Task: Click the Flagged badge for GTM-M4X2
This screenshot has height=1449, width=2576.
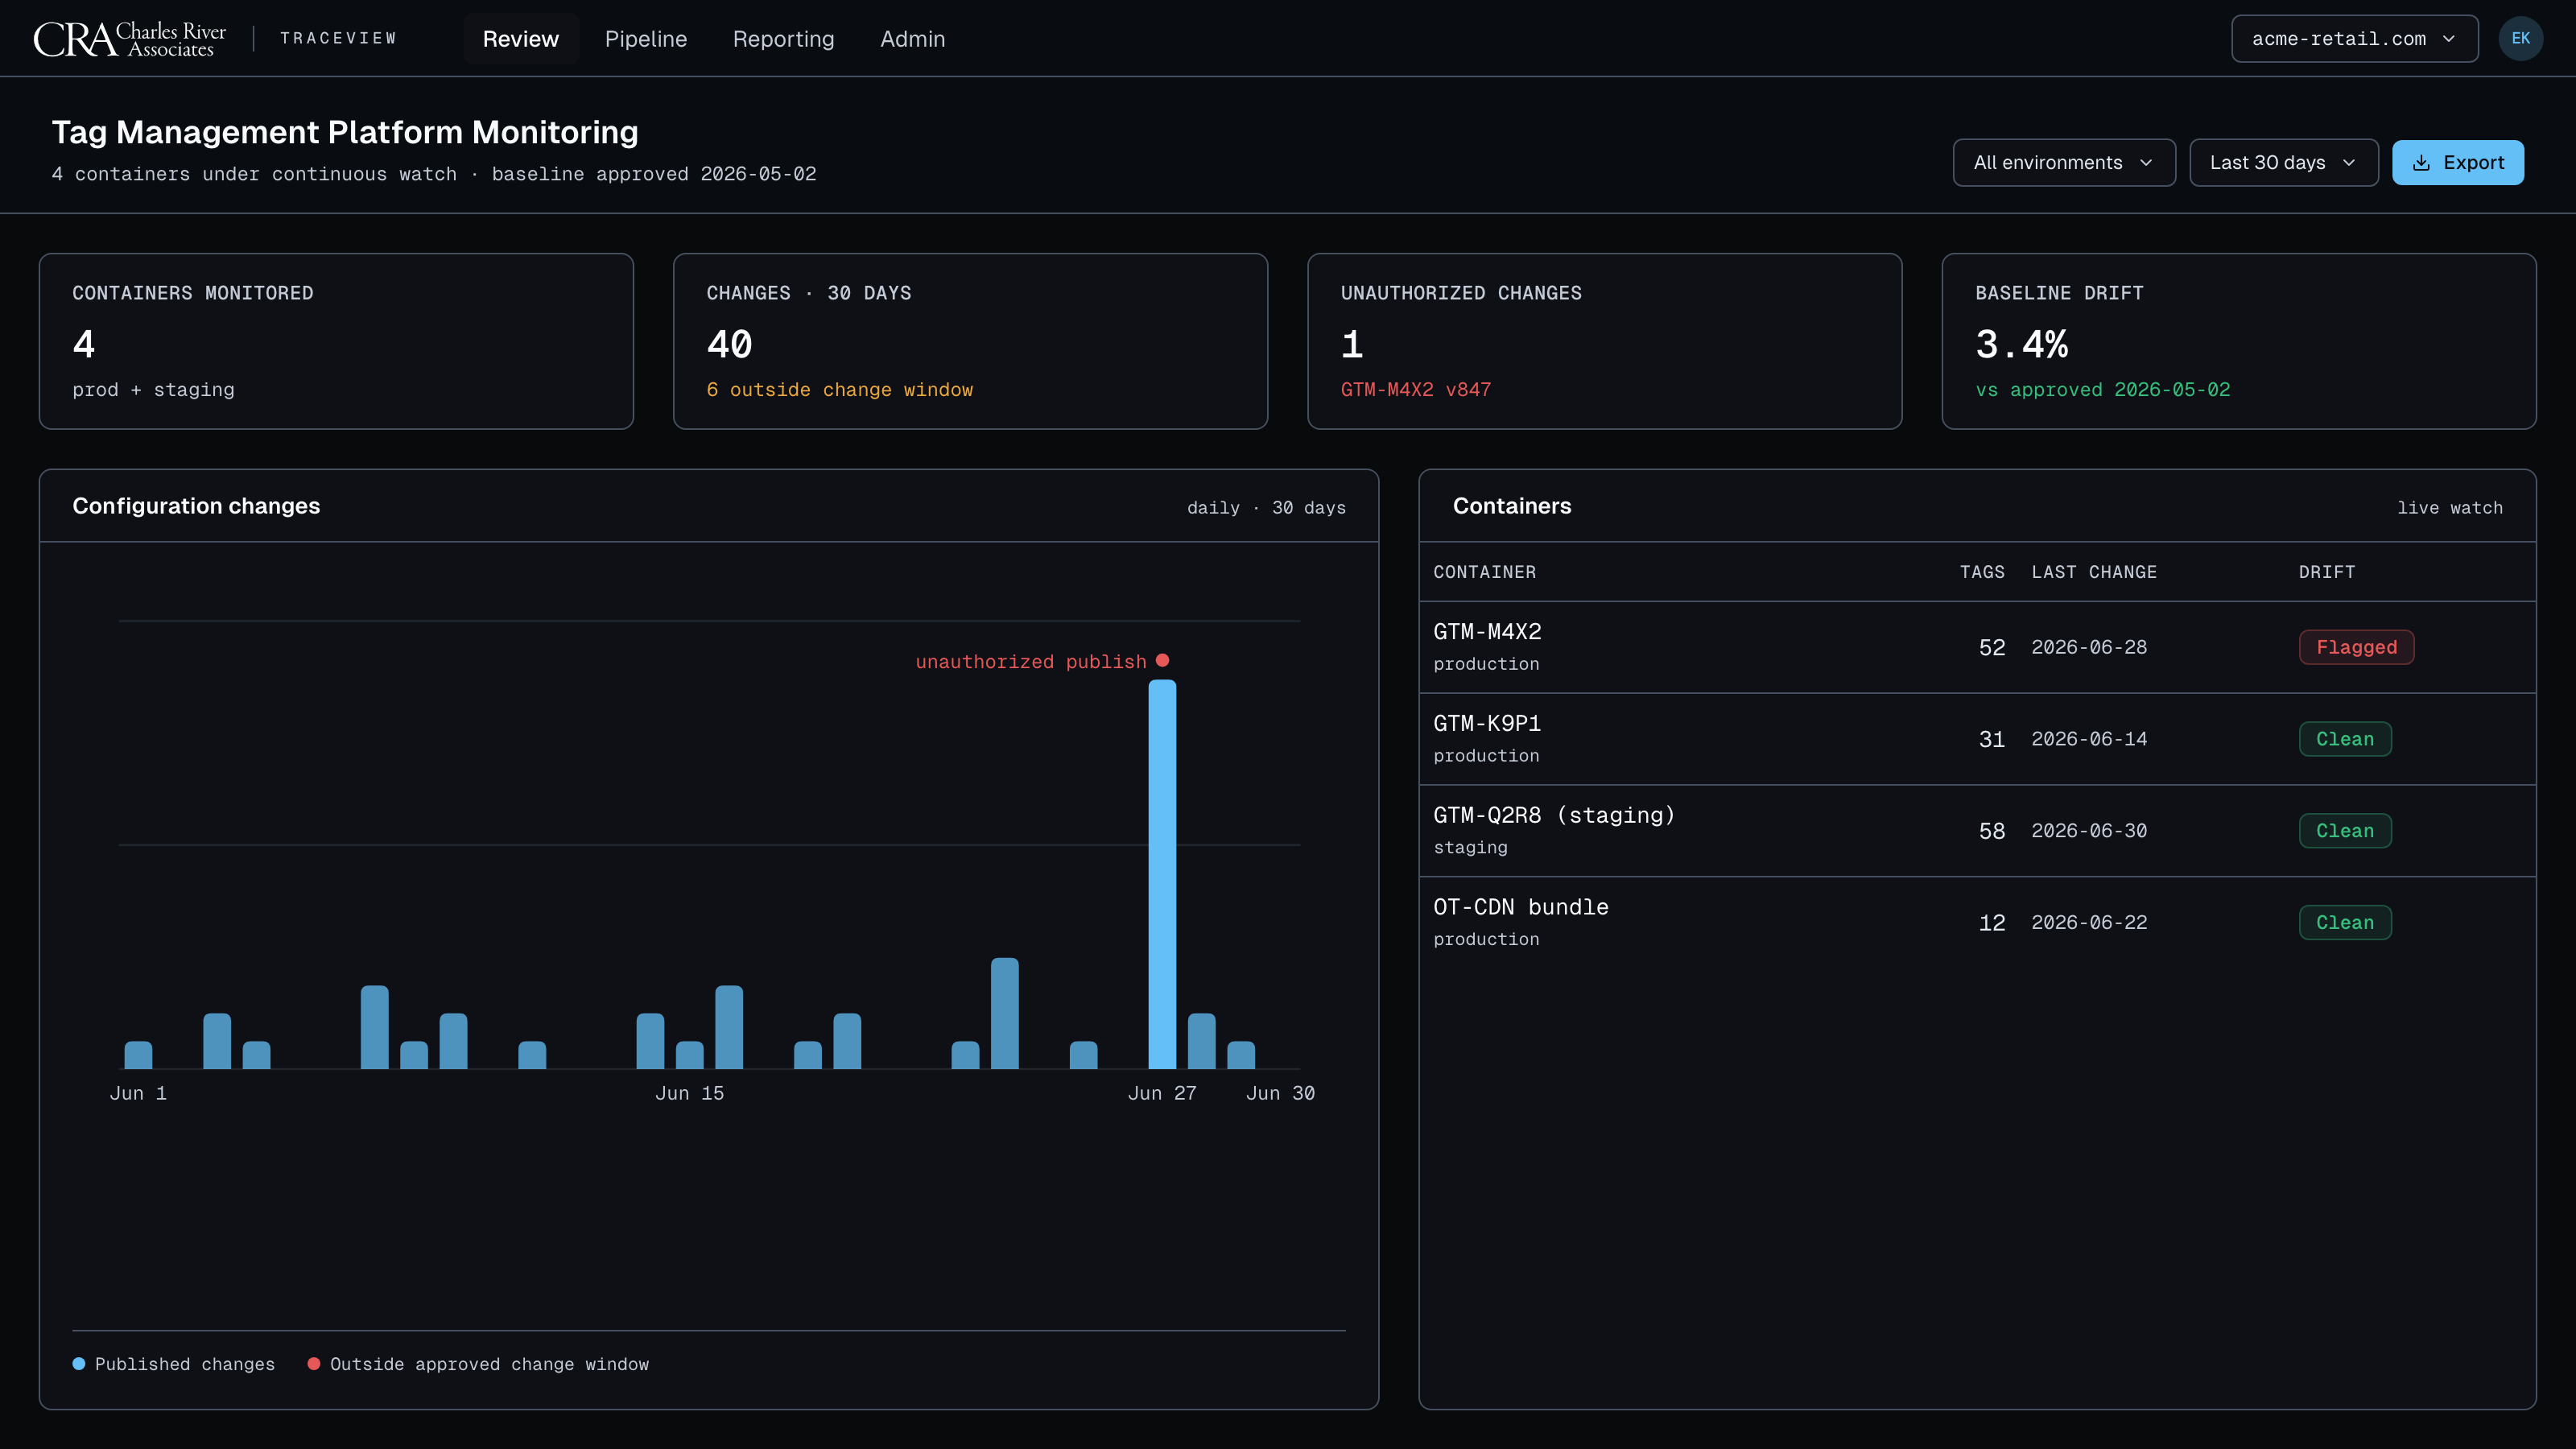Action: 2356,647
